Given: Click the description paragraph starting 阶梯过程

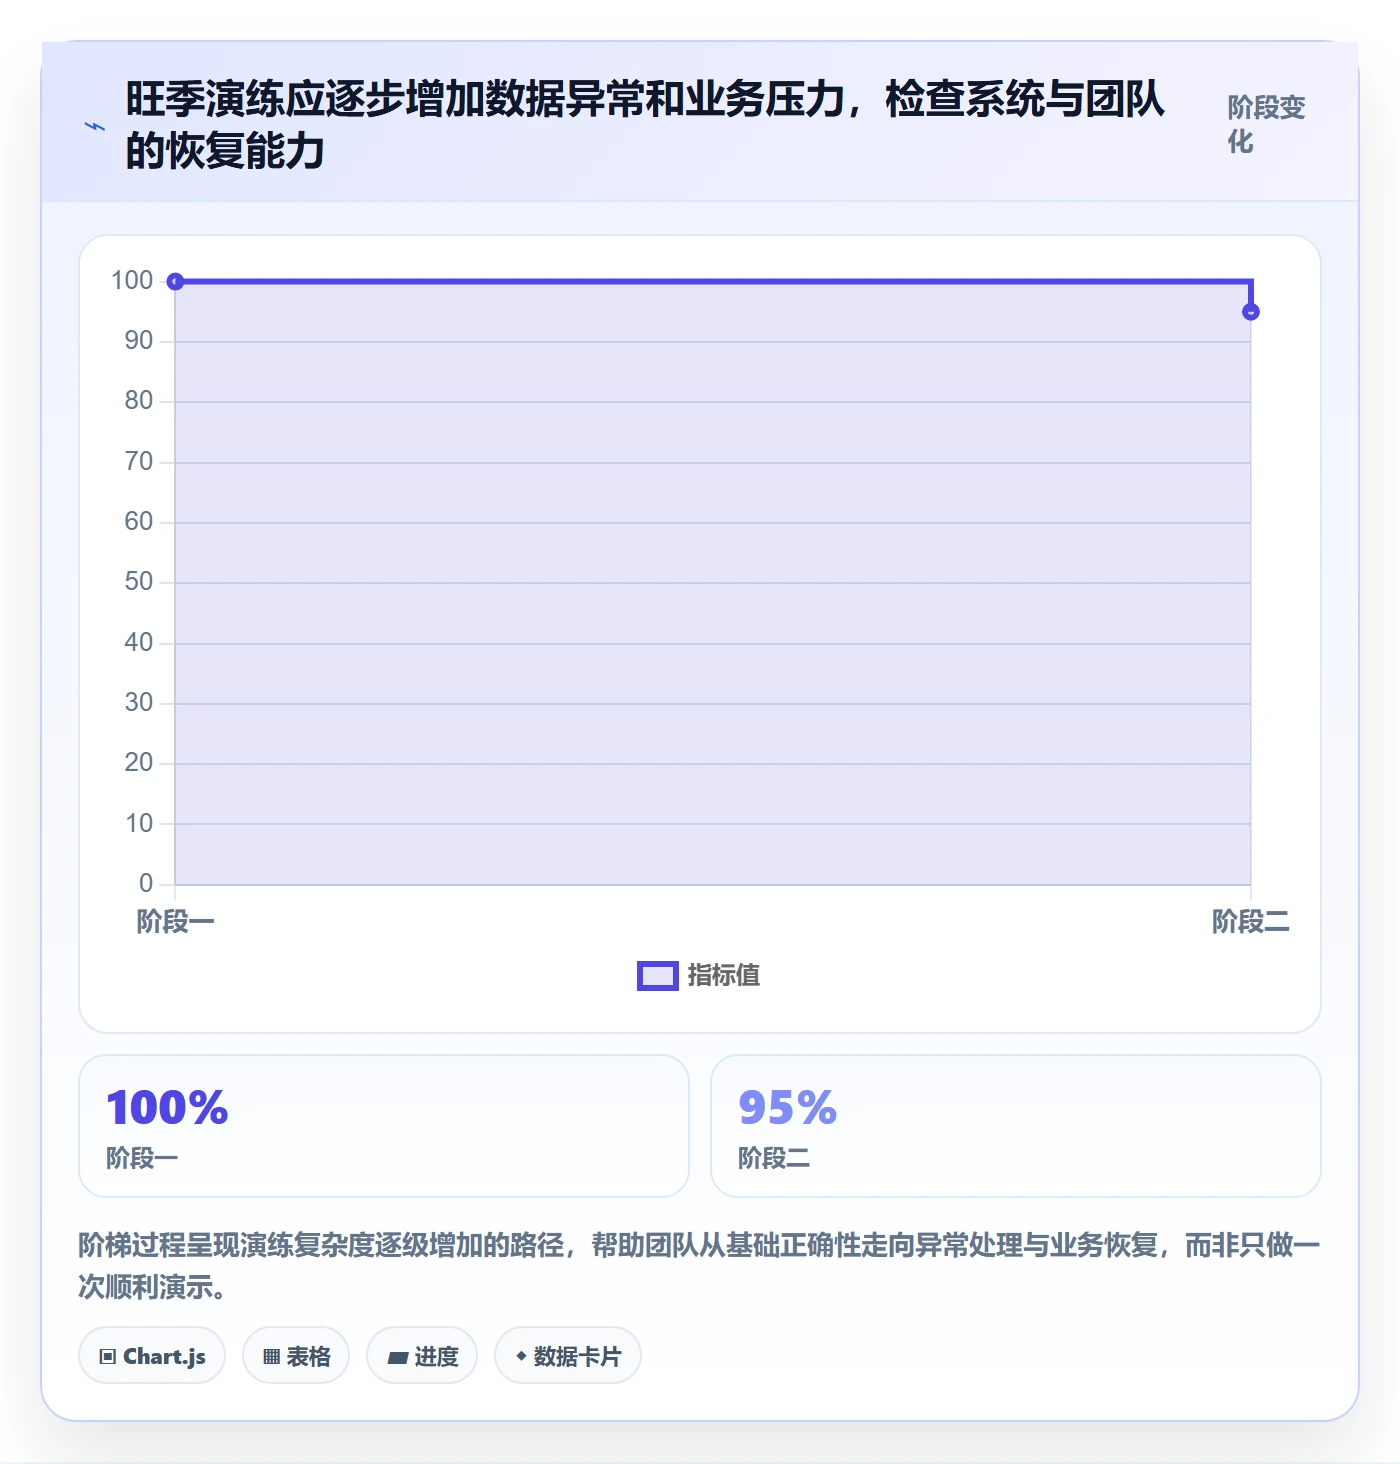Looking at the screenshot, I should [x=700, y=1266].
